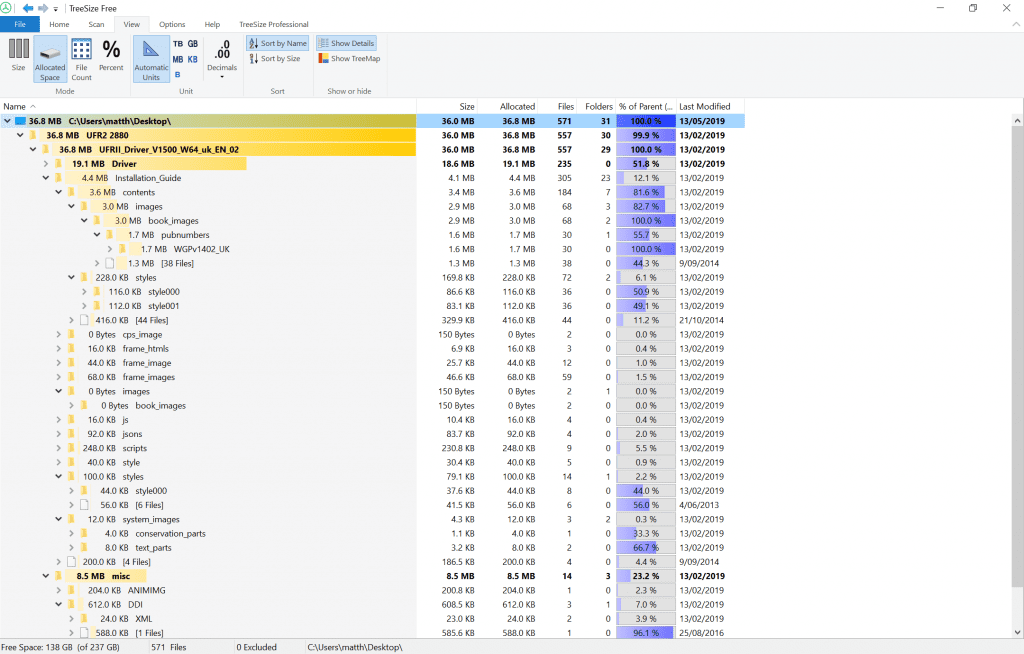
Task: Sort the tree by Size
Action: (275, 58)
